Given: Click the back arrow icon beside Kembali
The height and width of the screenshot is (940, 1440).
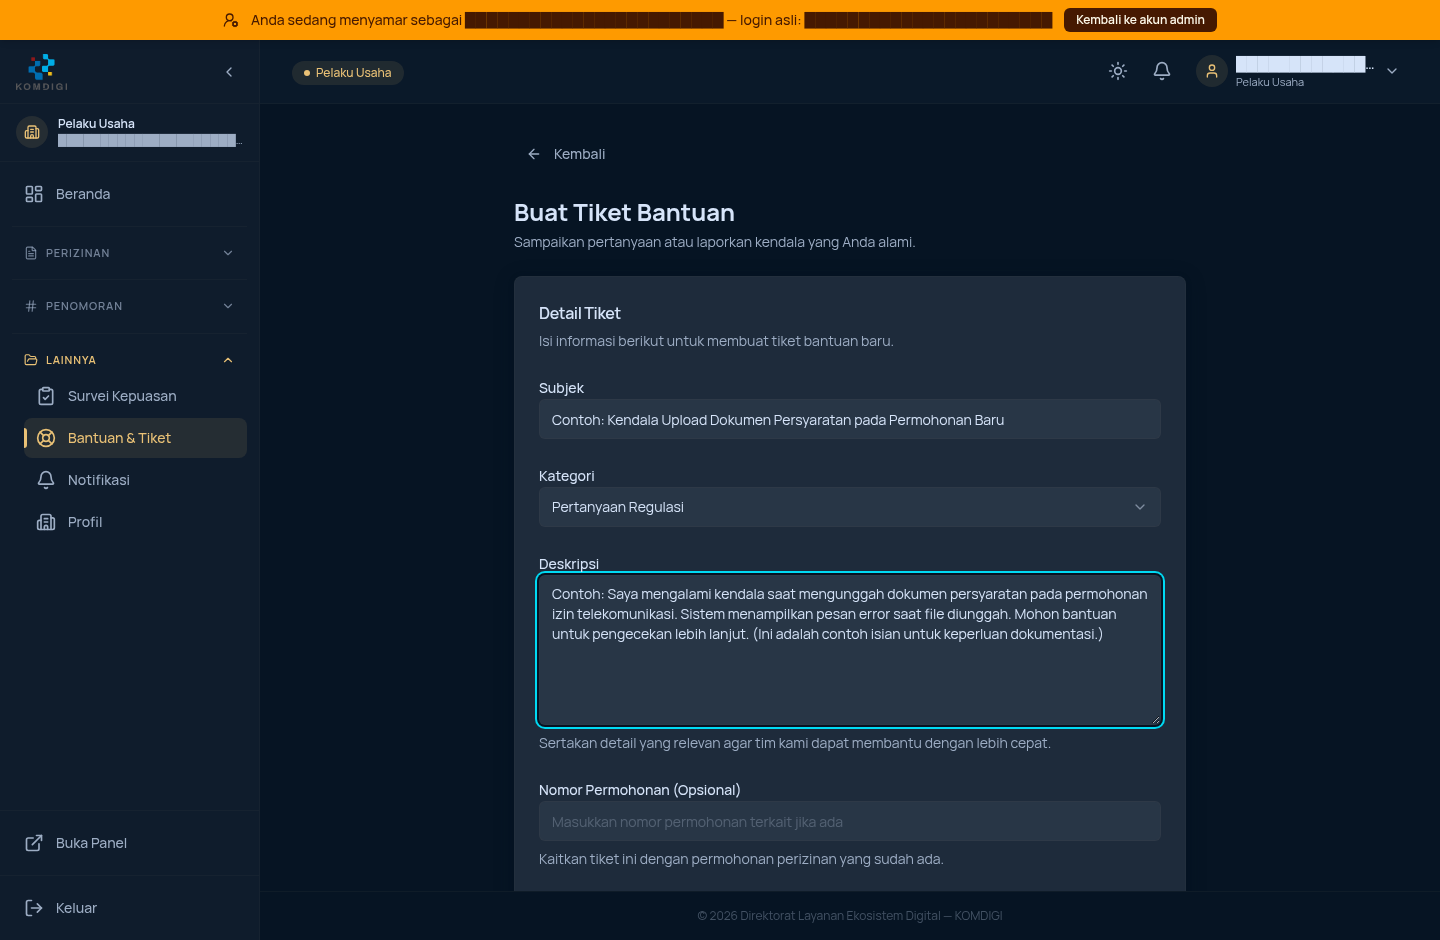Looking at the screenshot, I should click(x=534, y=154).
